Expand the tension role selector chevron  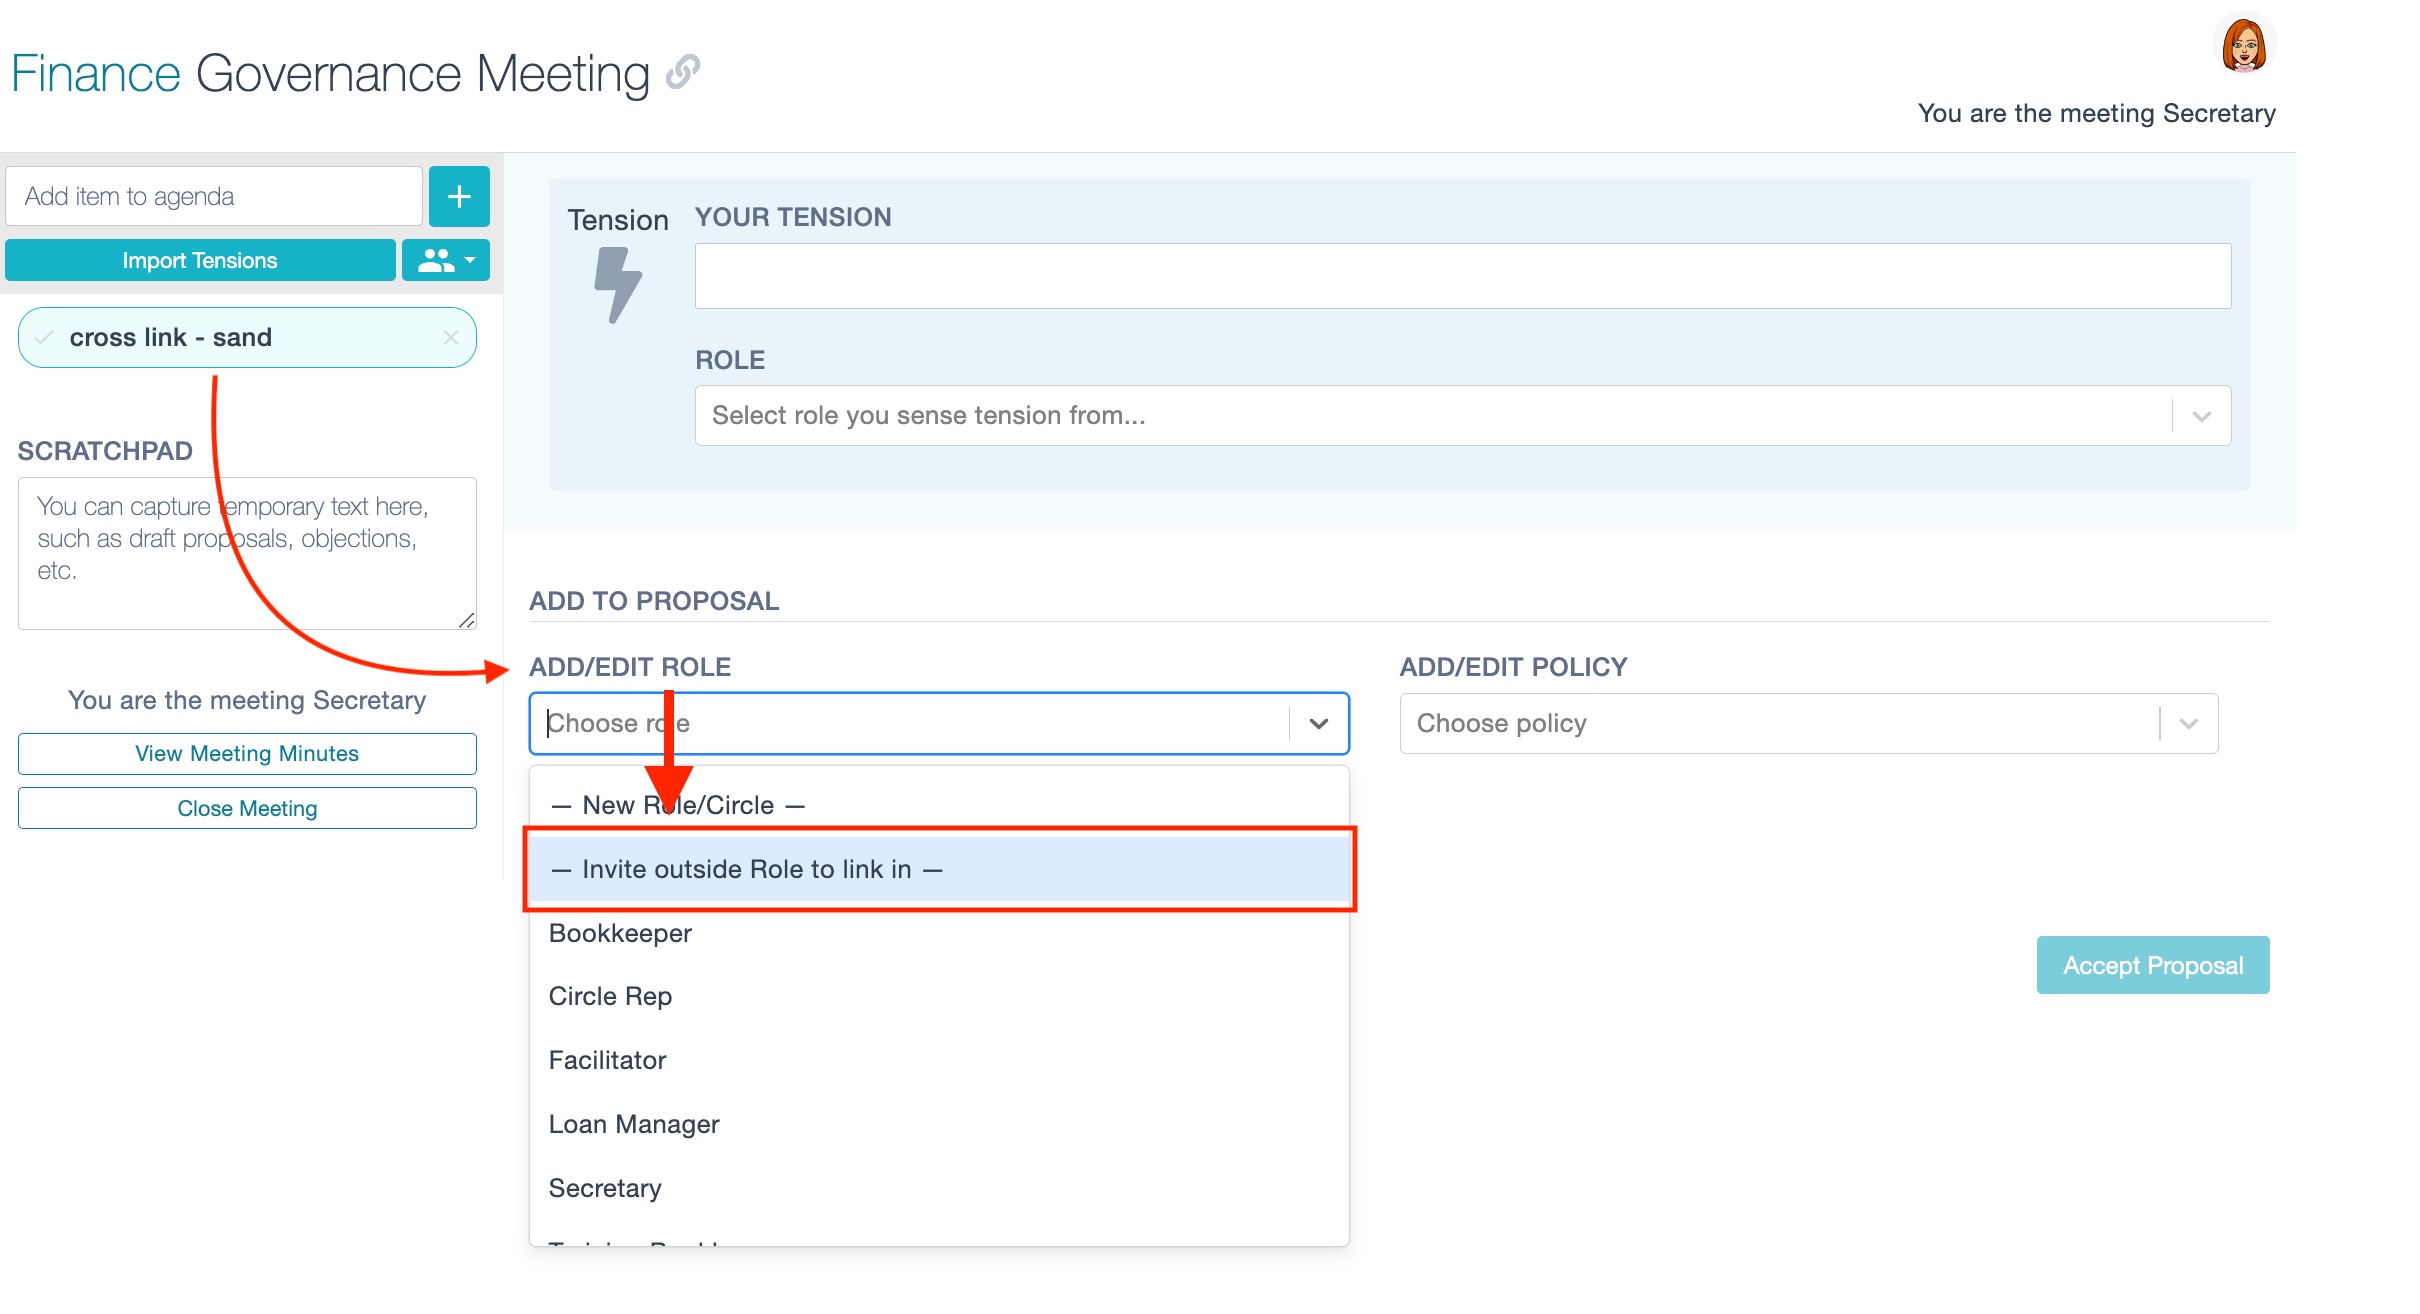(x=2201, y=416)
